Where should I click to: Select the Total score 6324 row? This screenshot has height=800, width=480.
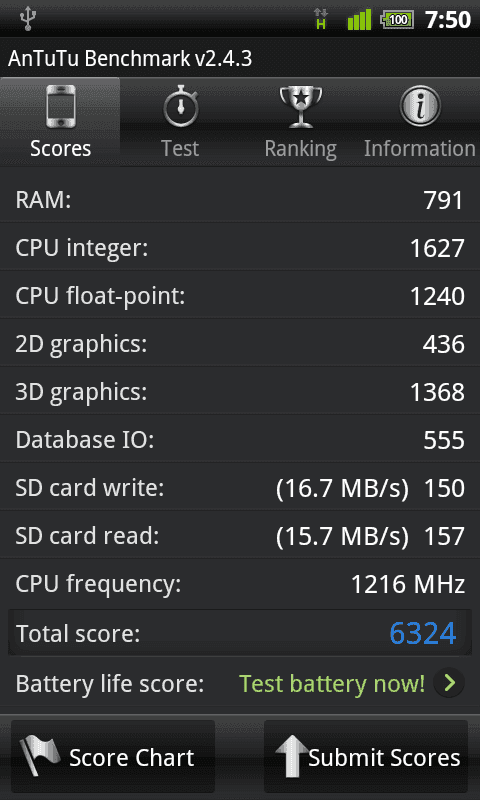pos(240,633)
